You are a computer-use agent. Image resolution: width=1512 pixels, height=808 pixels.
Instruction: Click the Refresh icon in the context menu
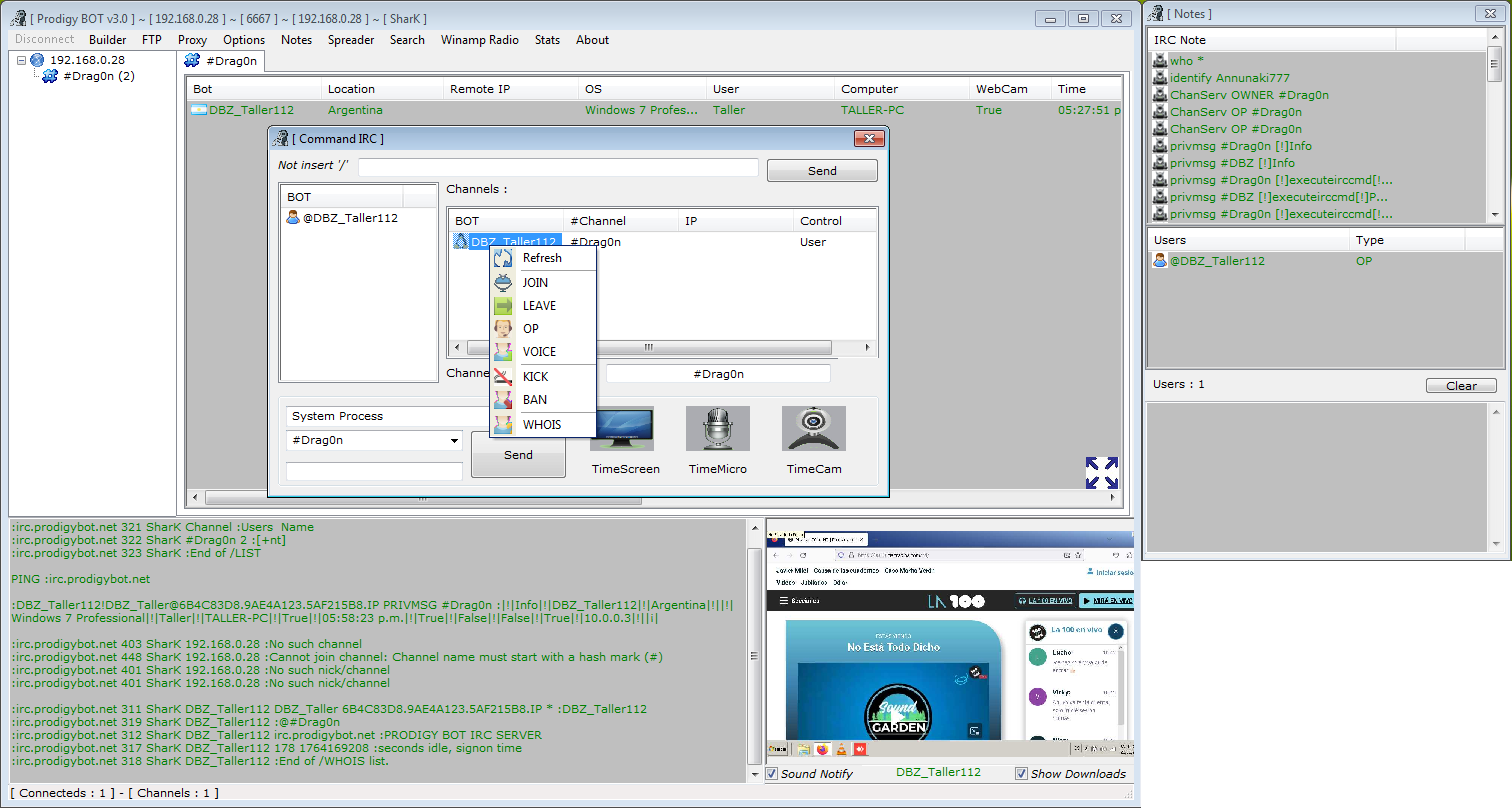tap(503, 258)
